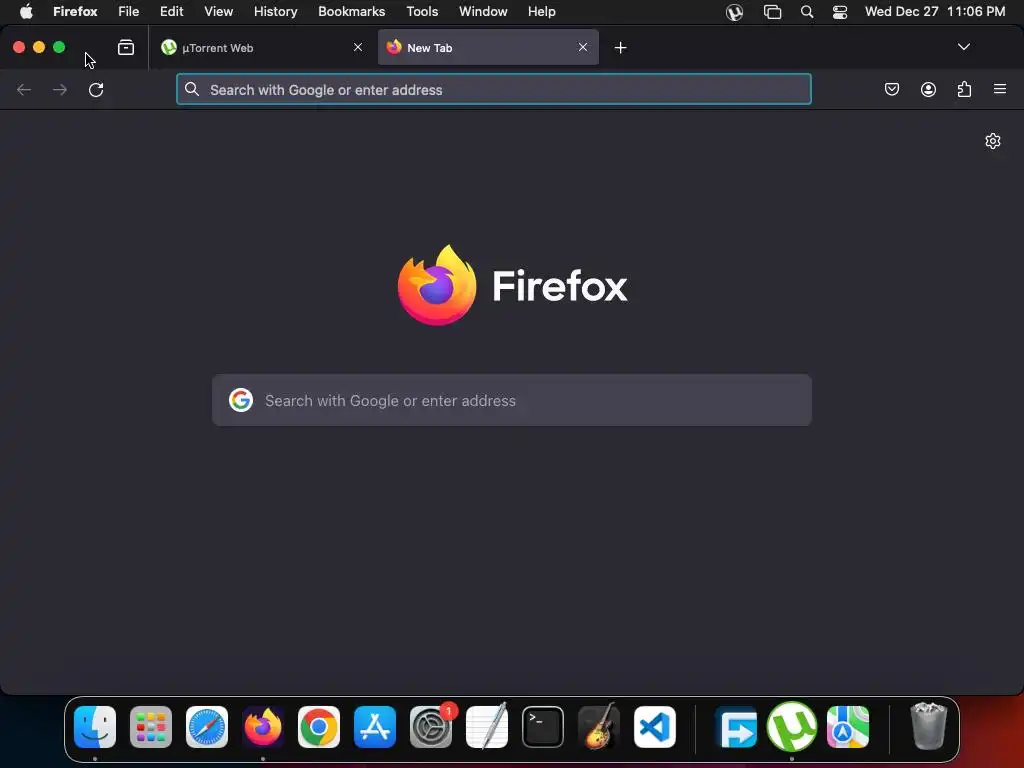
Task: Open a new tab with plus button
Action: tap(620, 48)
